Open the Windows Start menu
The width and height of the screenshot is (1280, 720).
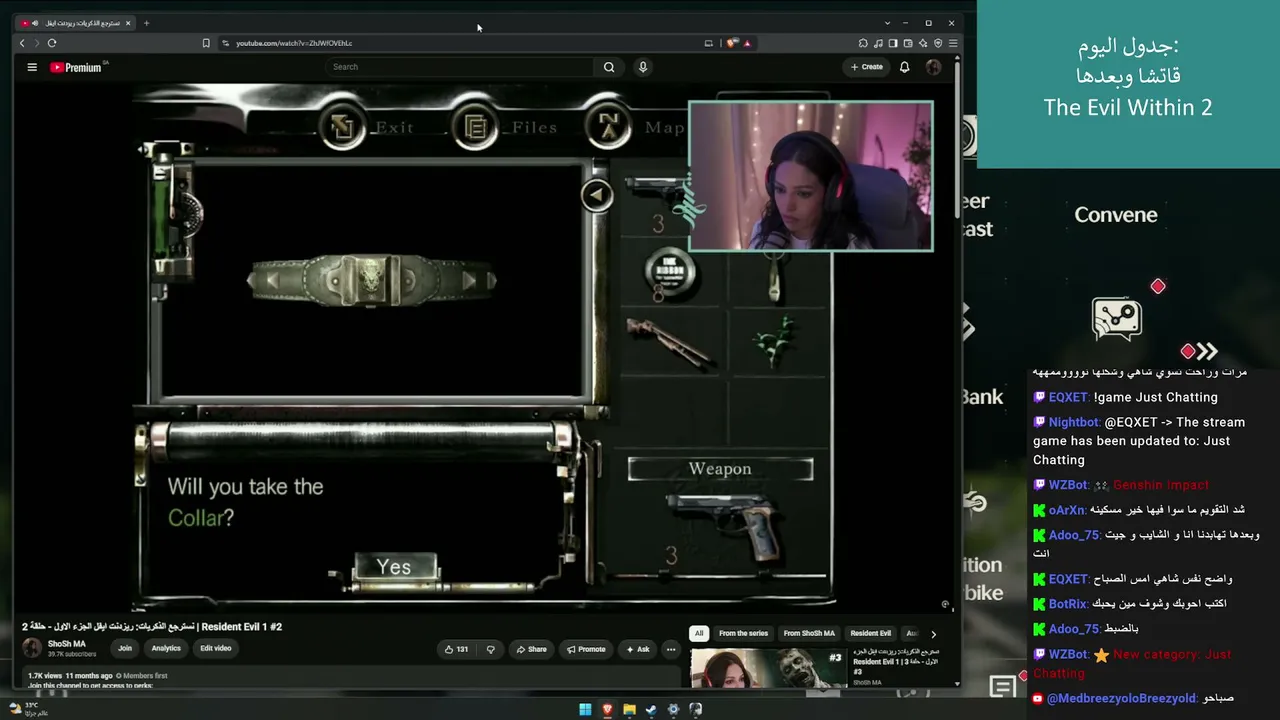click(x=585, y=710)
